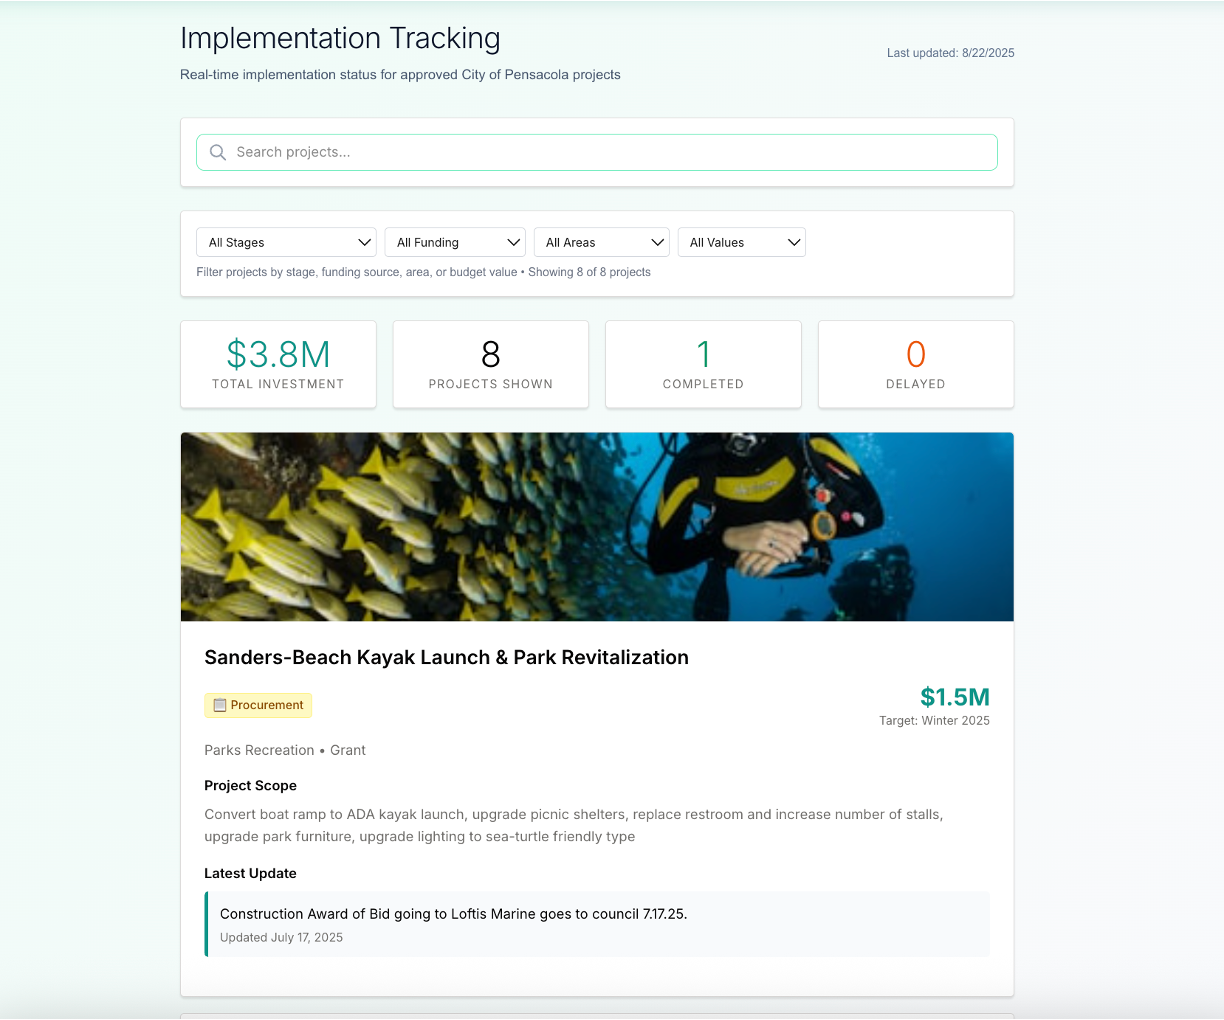Click the Delayed stat card
Viewport: 1224px width, 1020px height.
click(x=915, y=364)
